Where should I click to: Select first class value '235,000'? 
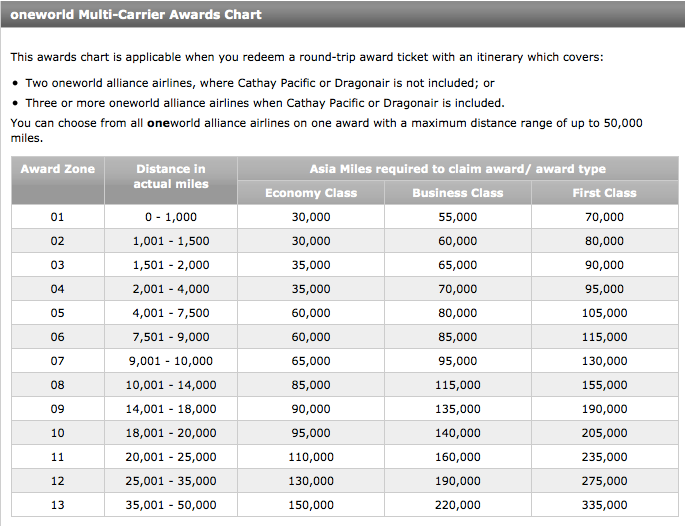coord(605,457)
